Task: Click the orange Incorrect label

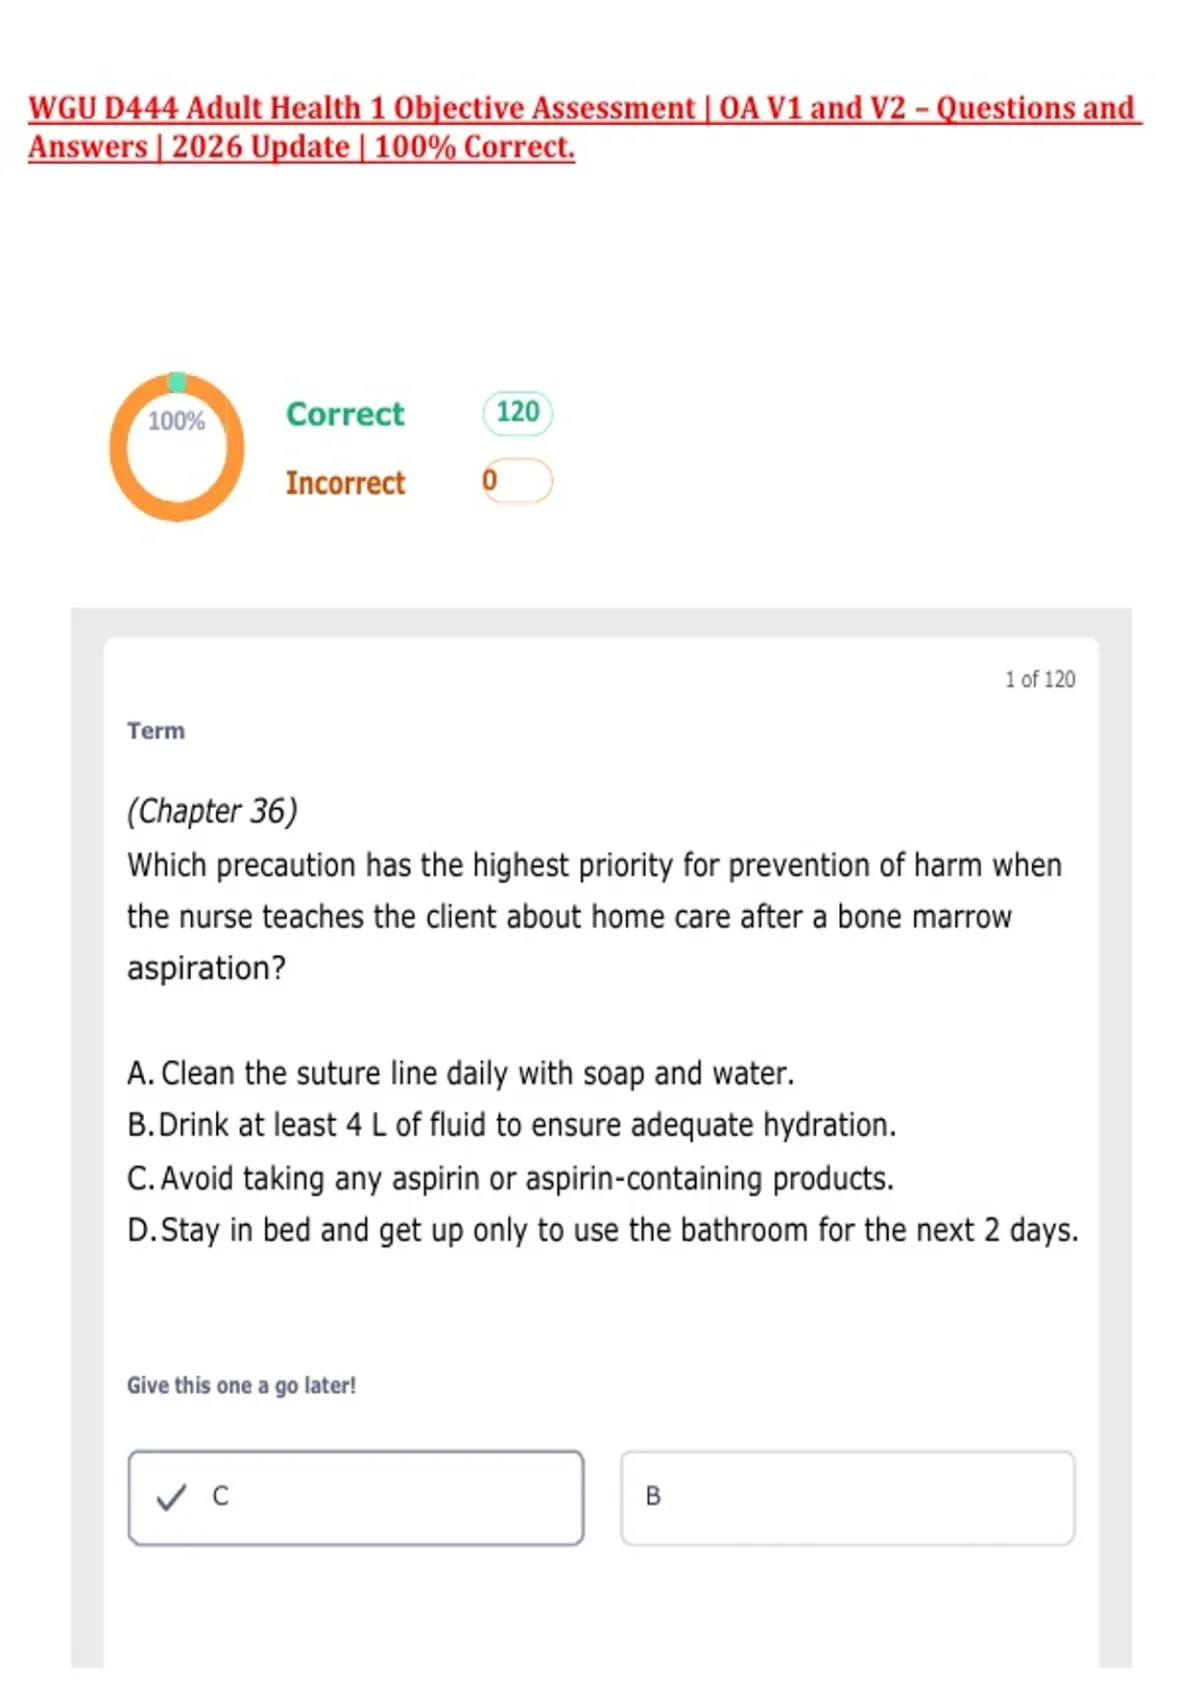Action: (345, 483)
